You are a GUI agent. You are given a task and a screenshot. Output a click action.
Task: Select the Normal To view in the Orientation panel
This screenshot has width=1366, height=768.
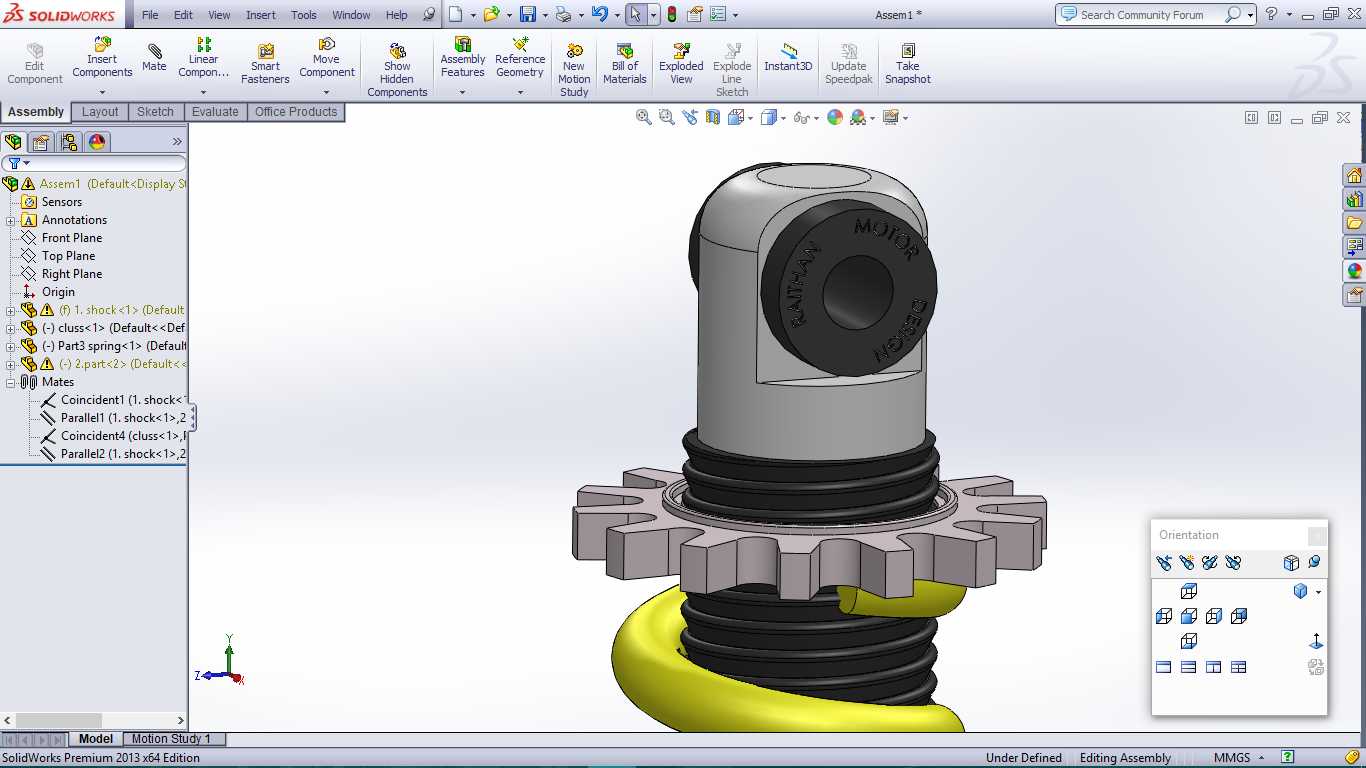tap(1316, 642)
